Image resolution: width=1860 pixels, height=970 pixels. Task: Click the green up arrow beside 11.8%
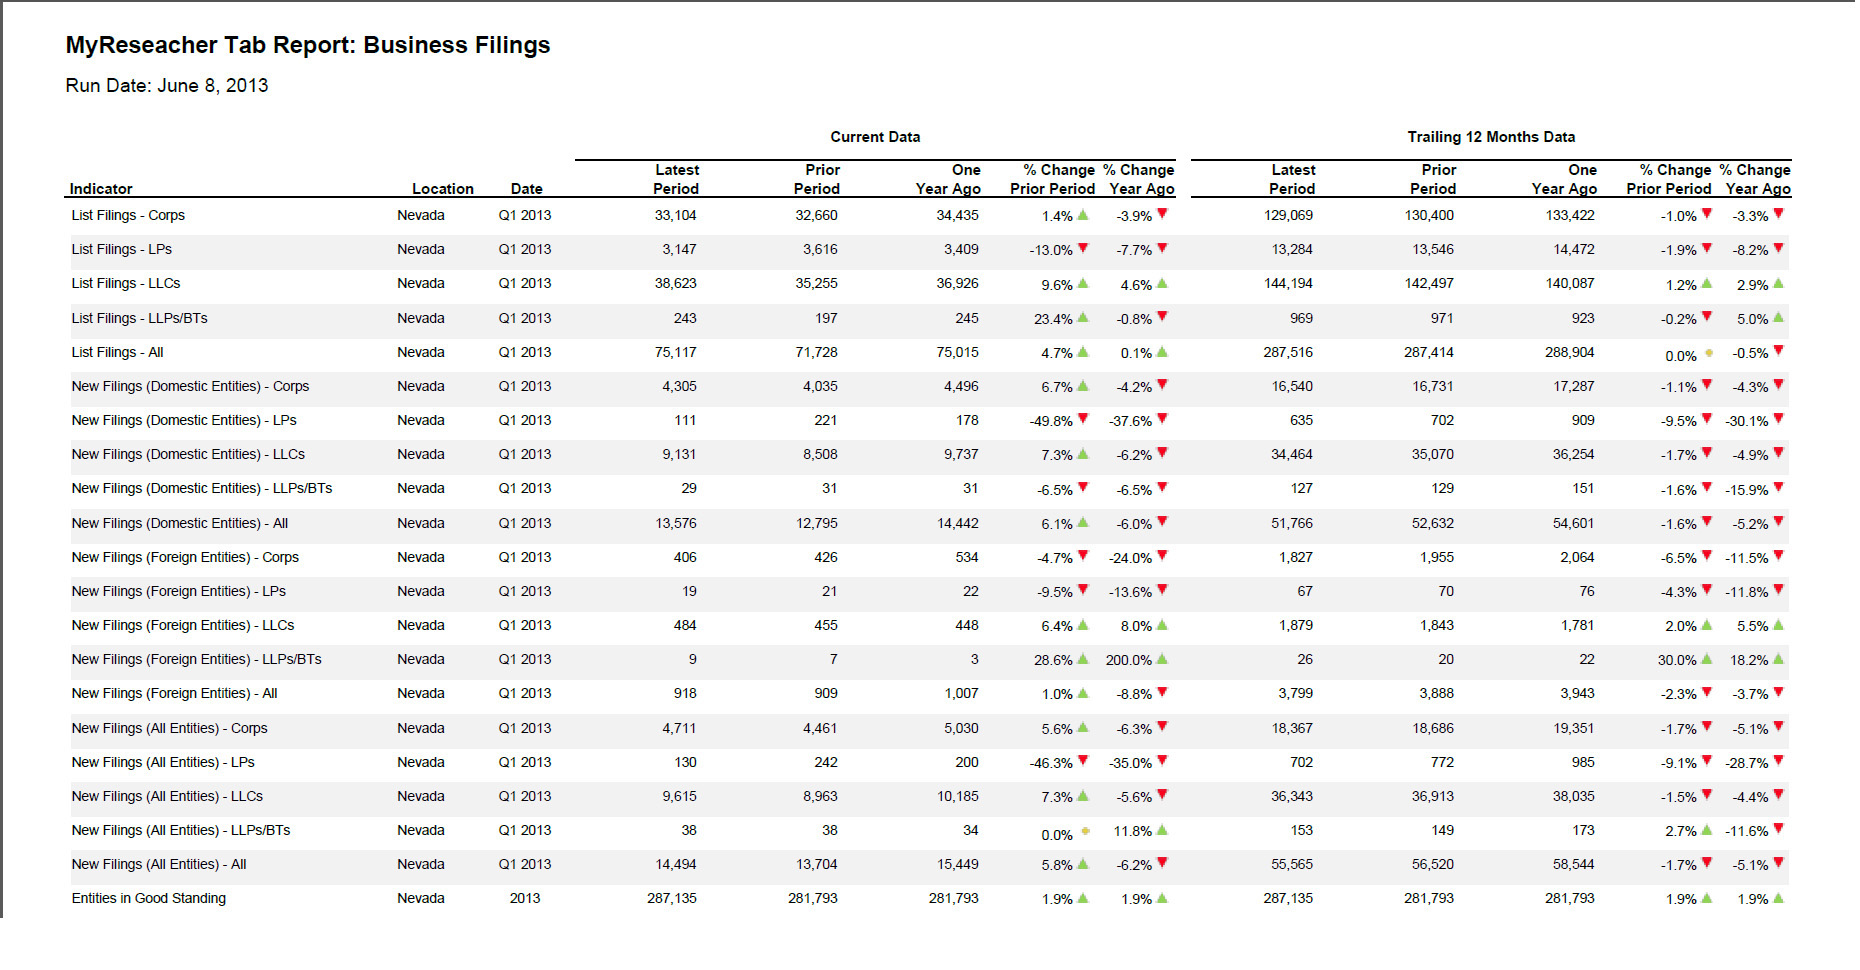click(x=1162, y=830)
